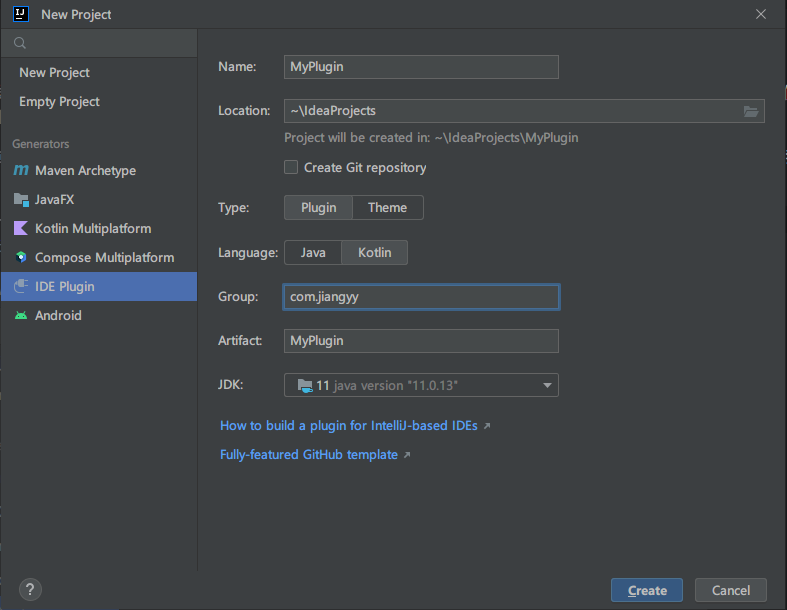The width and height of the screenshot is (787, 610).
Task: Click the Kotlin Multiplatform logo icon
Action: [x=21, y=228]
